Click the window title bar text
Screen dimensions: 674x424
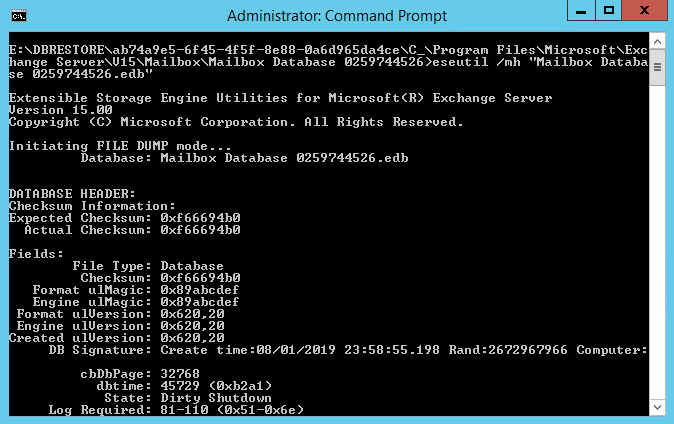pyautogui.click(x=337, y=16)
